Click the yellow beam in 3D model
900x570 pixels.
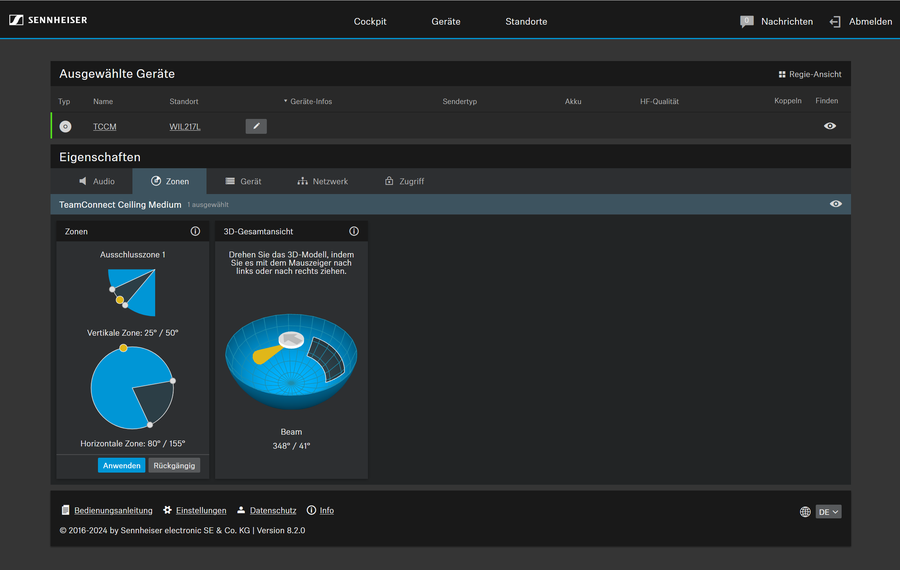pos(266,354)
